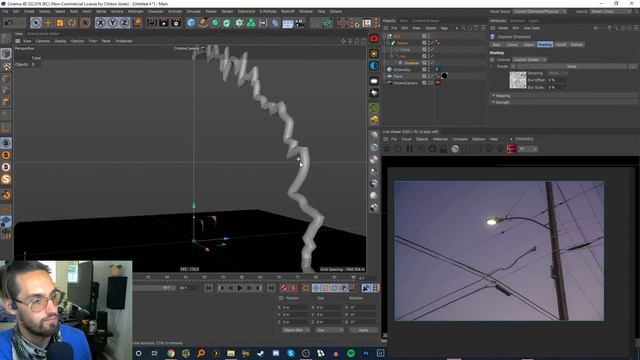Screen dimensions: 640x360
Task: Select the OctaneCamera object row
Action: click(x=405, y=83)
